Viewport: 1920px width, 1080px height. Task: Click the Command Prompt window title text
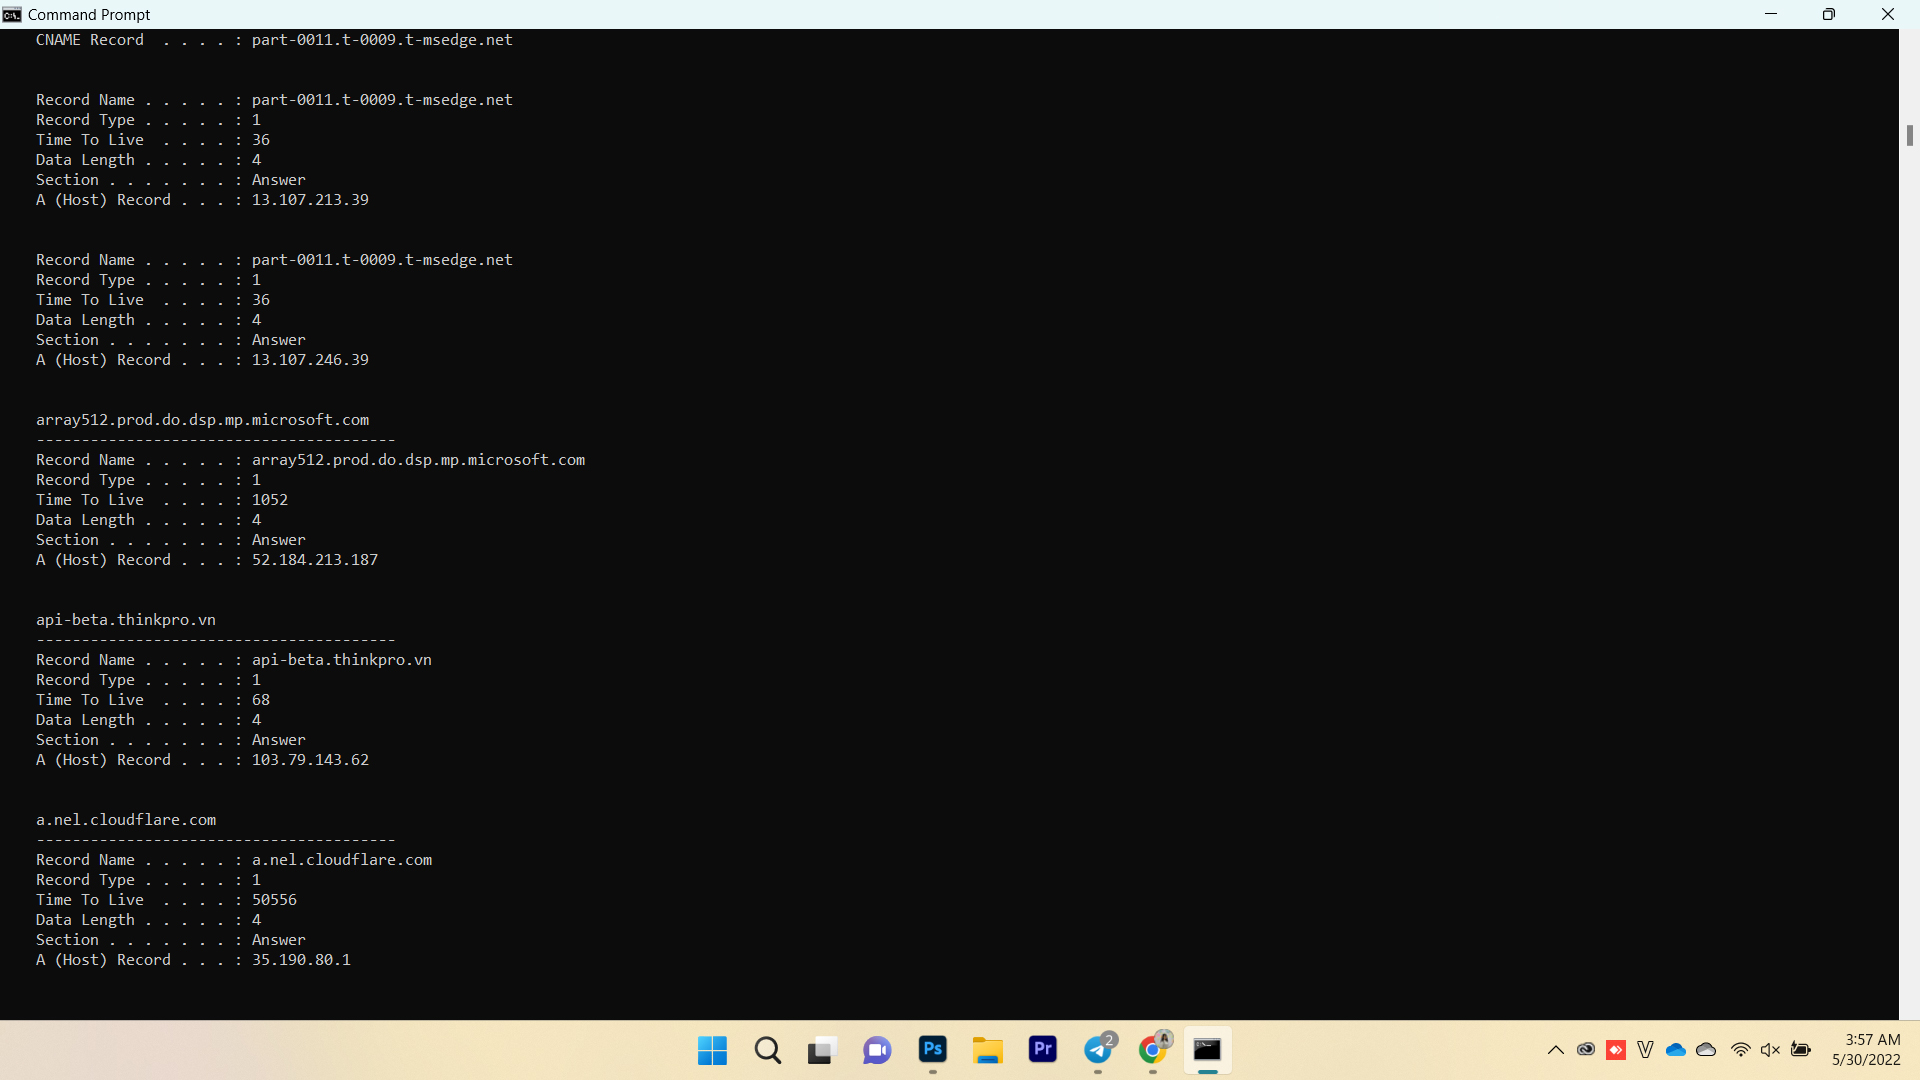(89, 14)
